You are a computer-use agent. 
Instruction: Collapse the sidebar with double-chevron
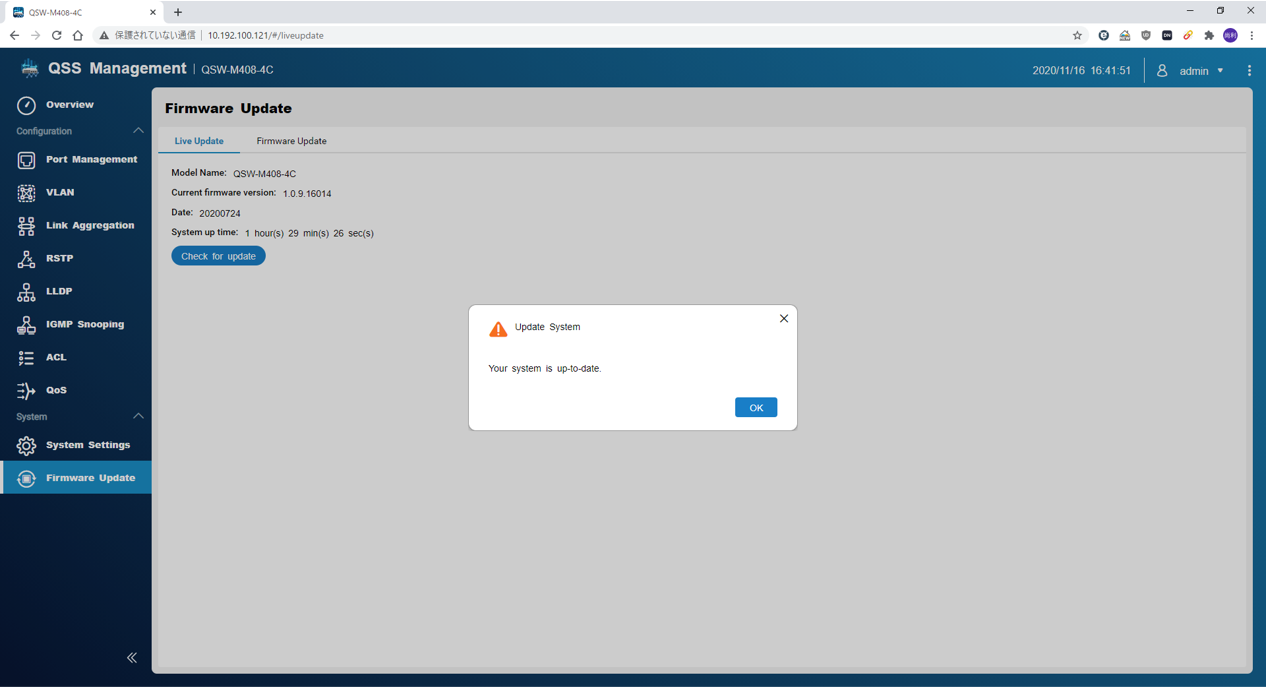point(132,658)
